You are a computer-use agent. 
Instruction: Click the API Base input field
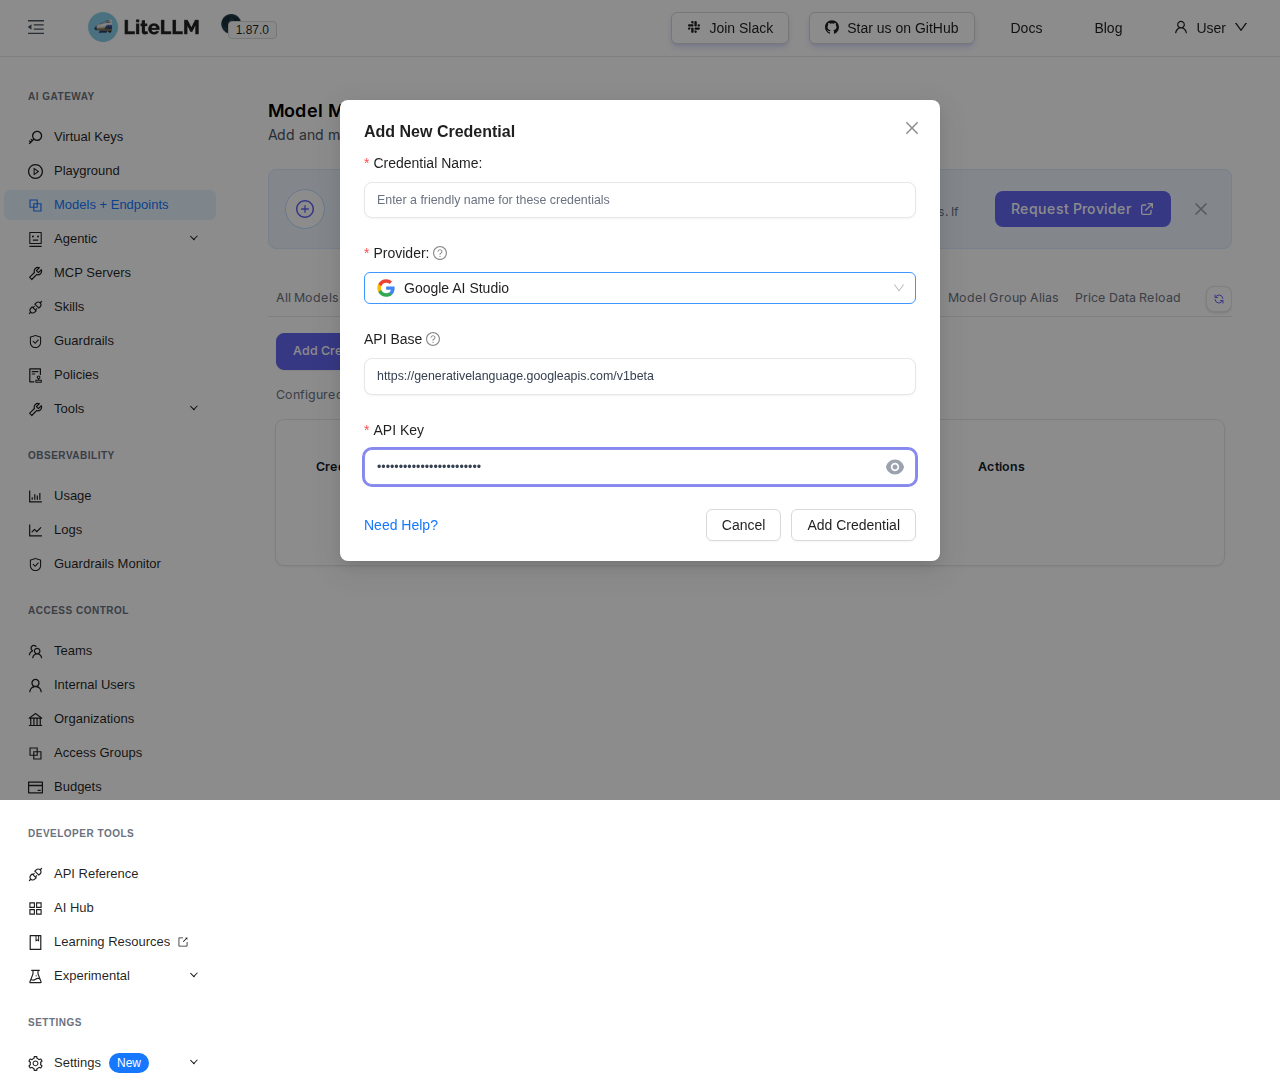click(640, 376)
